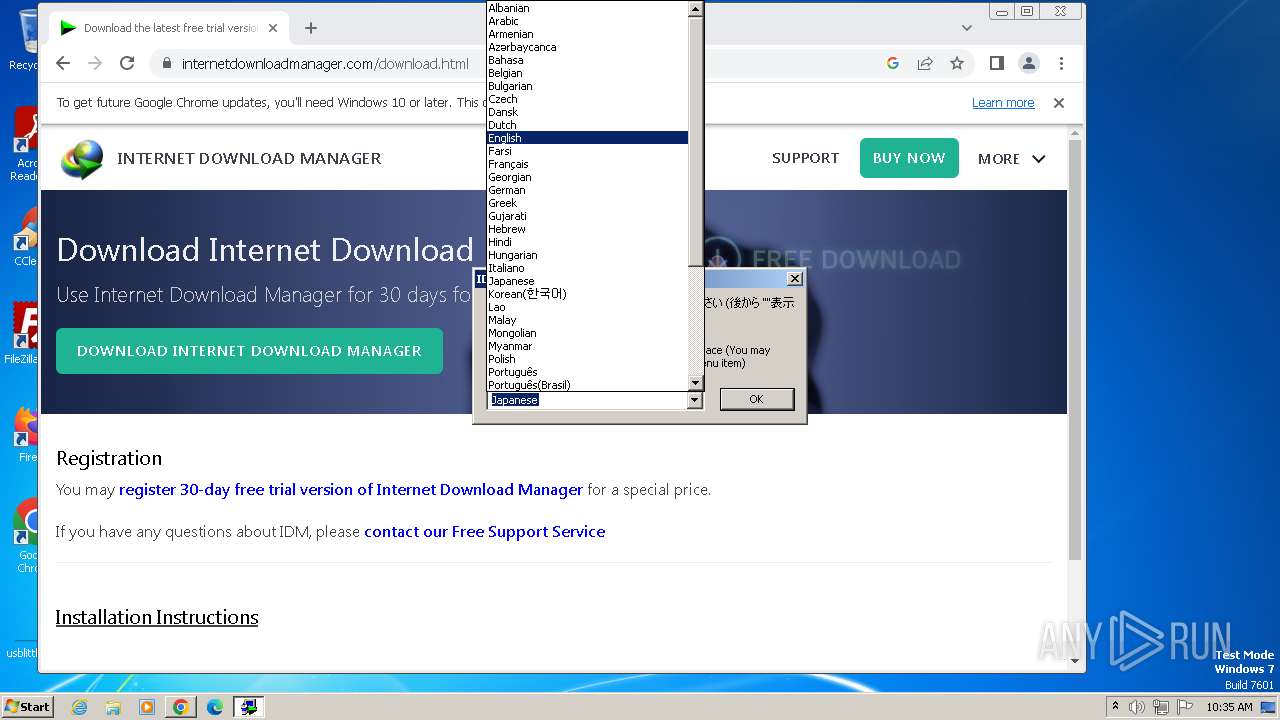Open register 30-day free trial version link
The width and height of the screenshot is (1280, 720).
pyautogui.click(x=351, y=490)
